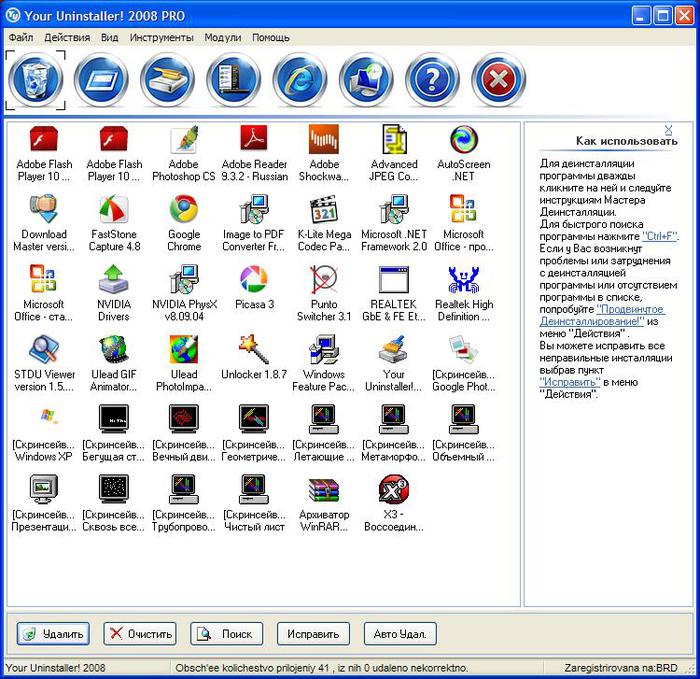The width and height of the screenshot is (700, 679).
Task: Open the Вид menu
Action: pyautogui.click(x=109, y=38)
